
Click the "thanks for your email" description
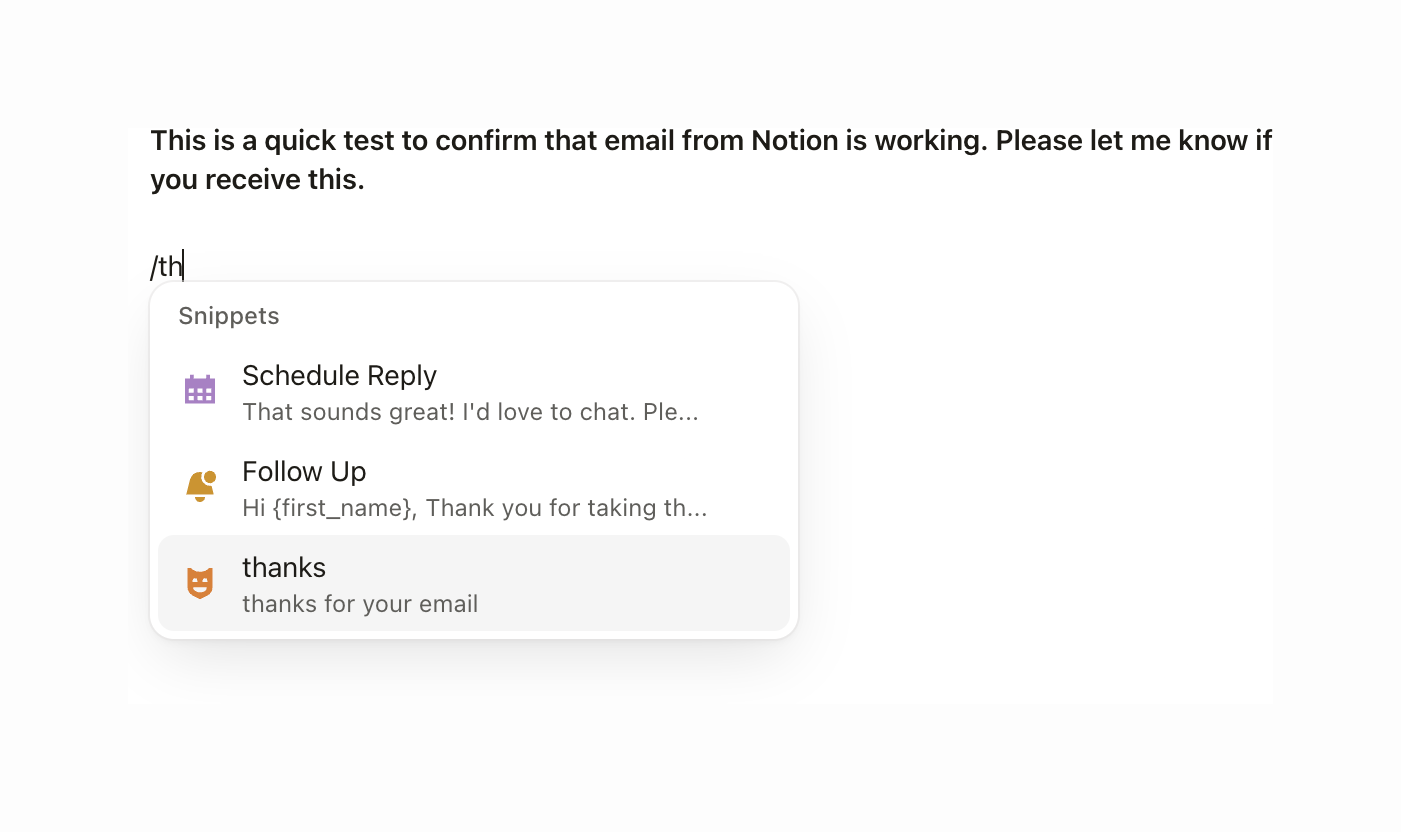tap(360, 604)
